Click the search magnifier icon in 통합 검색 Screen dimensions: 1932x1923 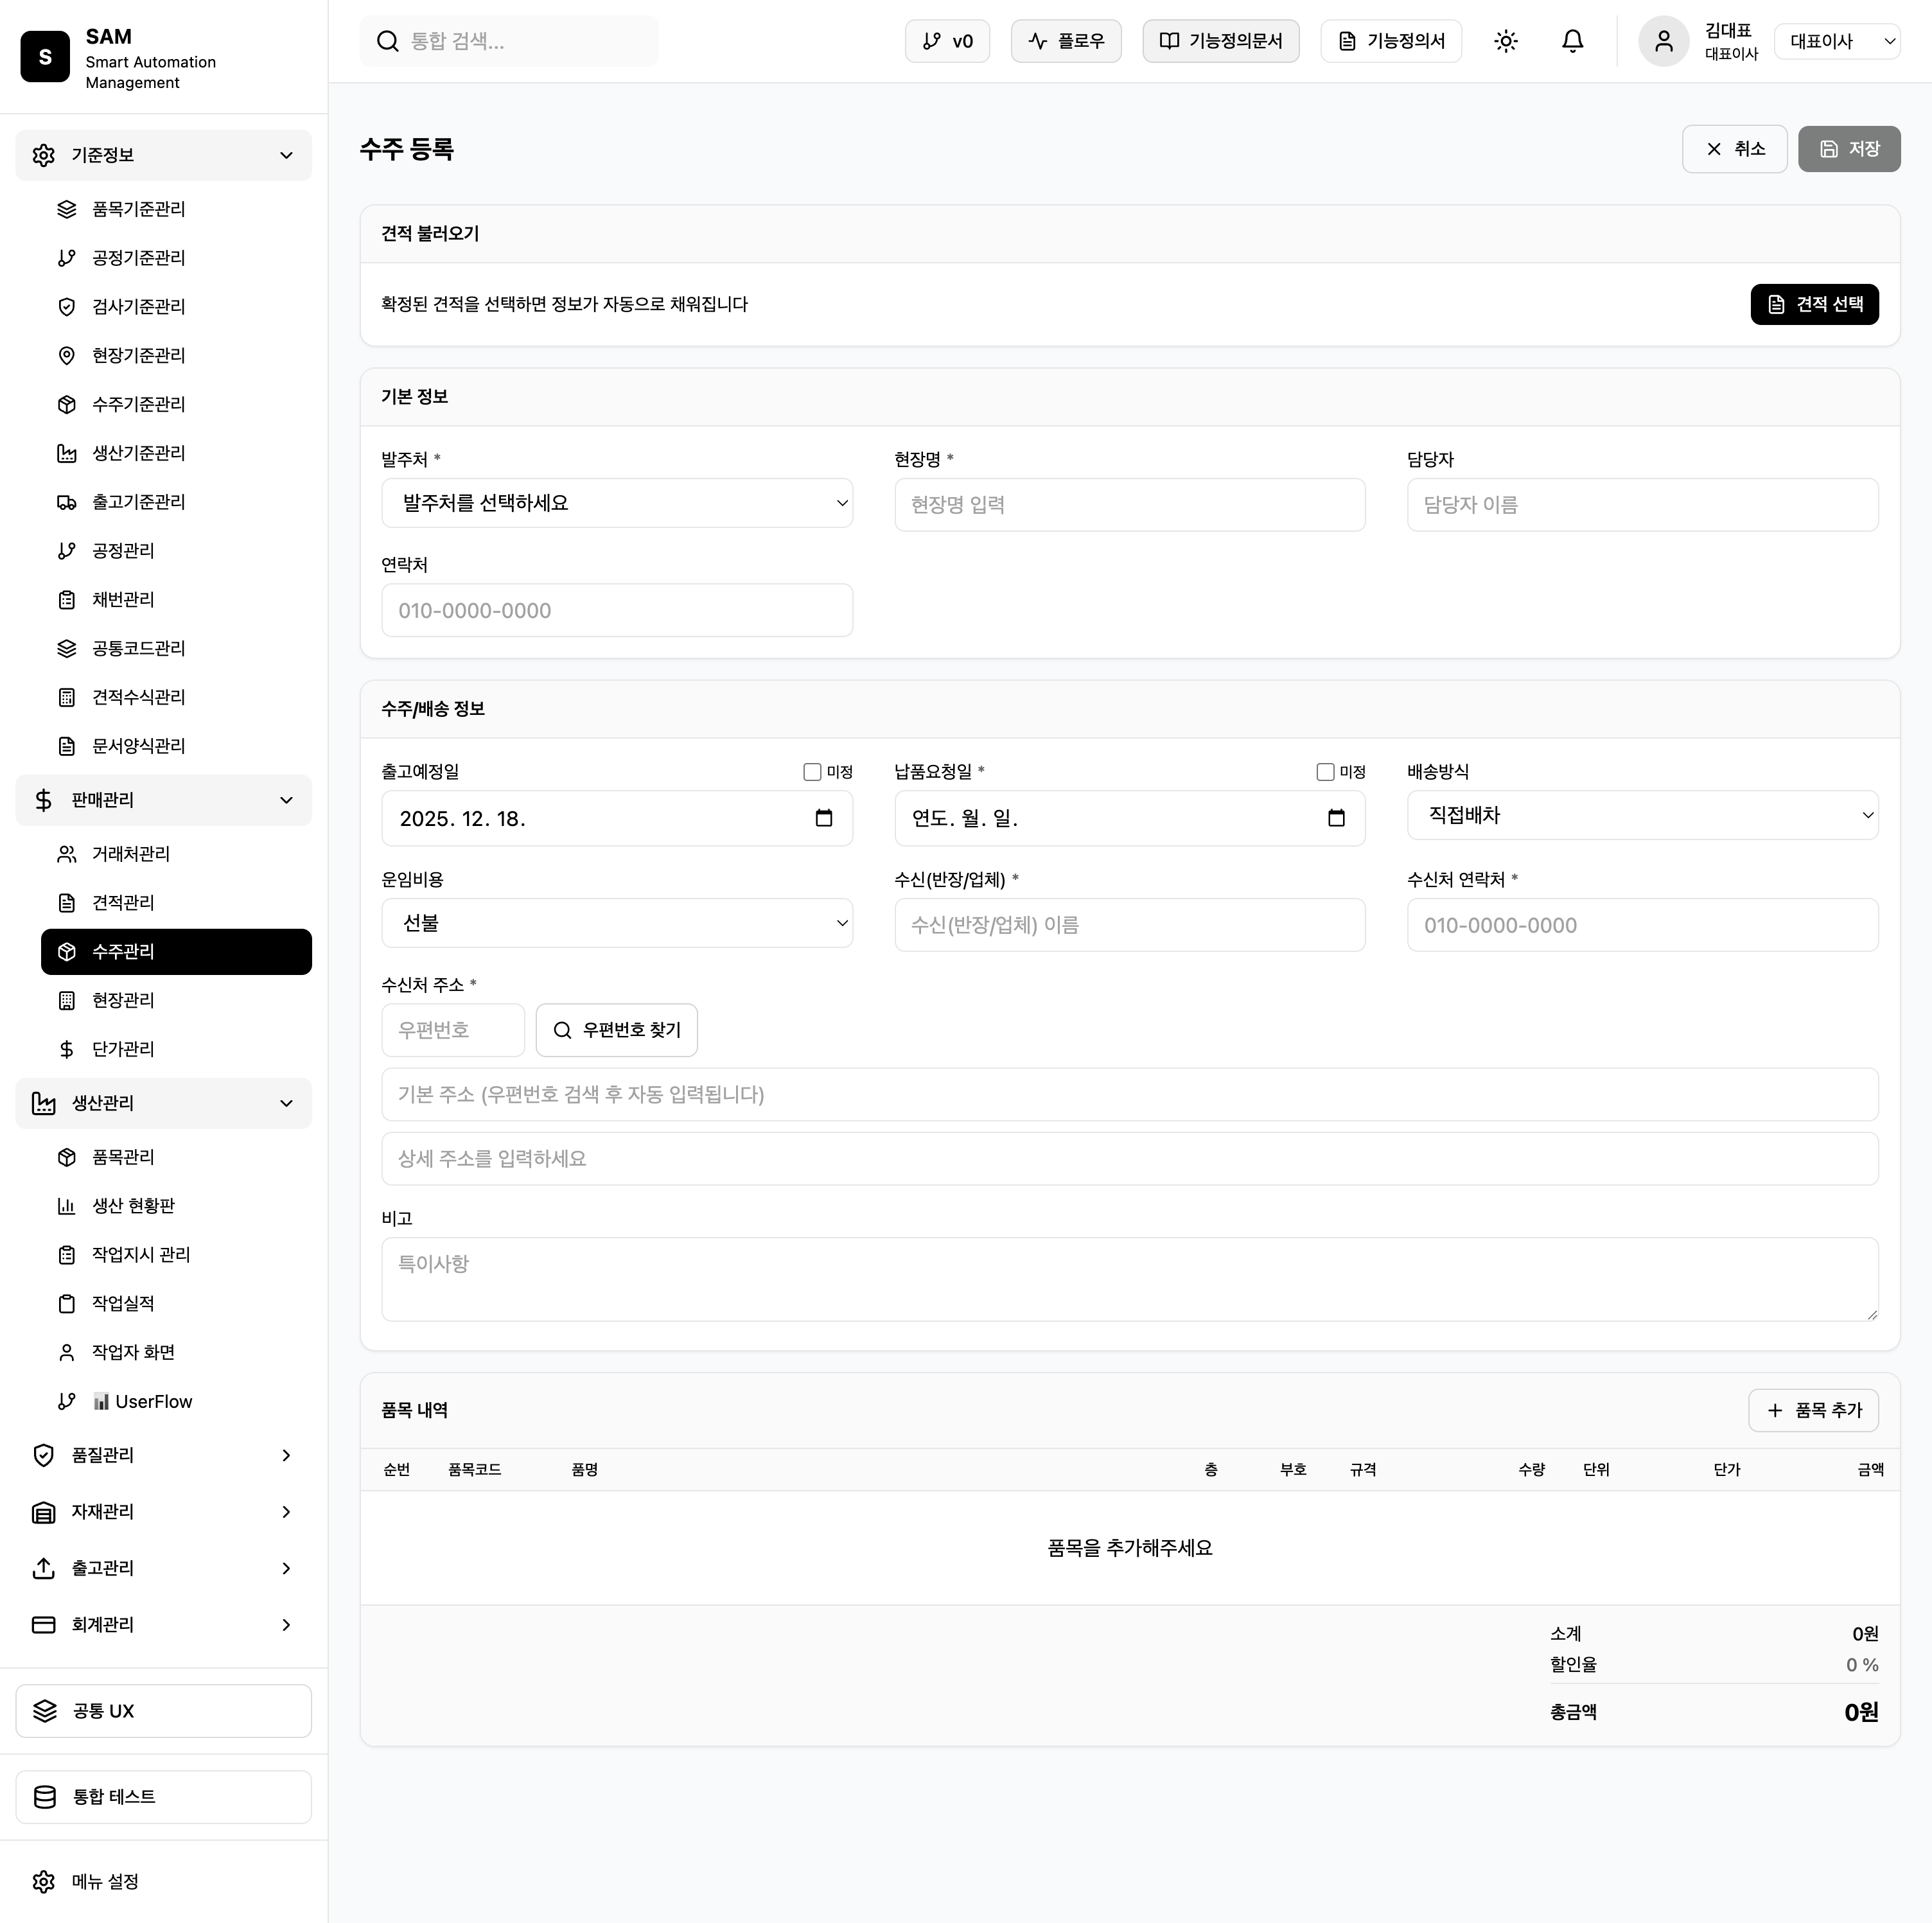tap(387, 41)
